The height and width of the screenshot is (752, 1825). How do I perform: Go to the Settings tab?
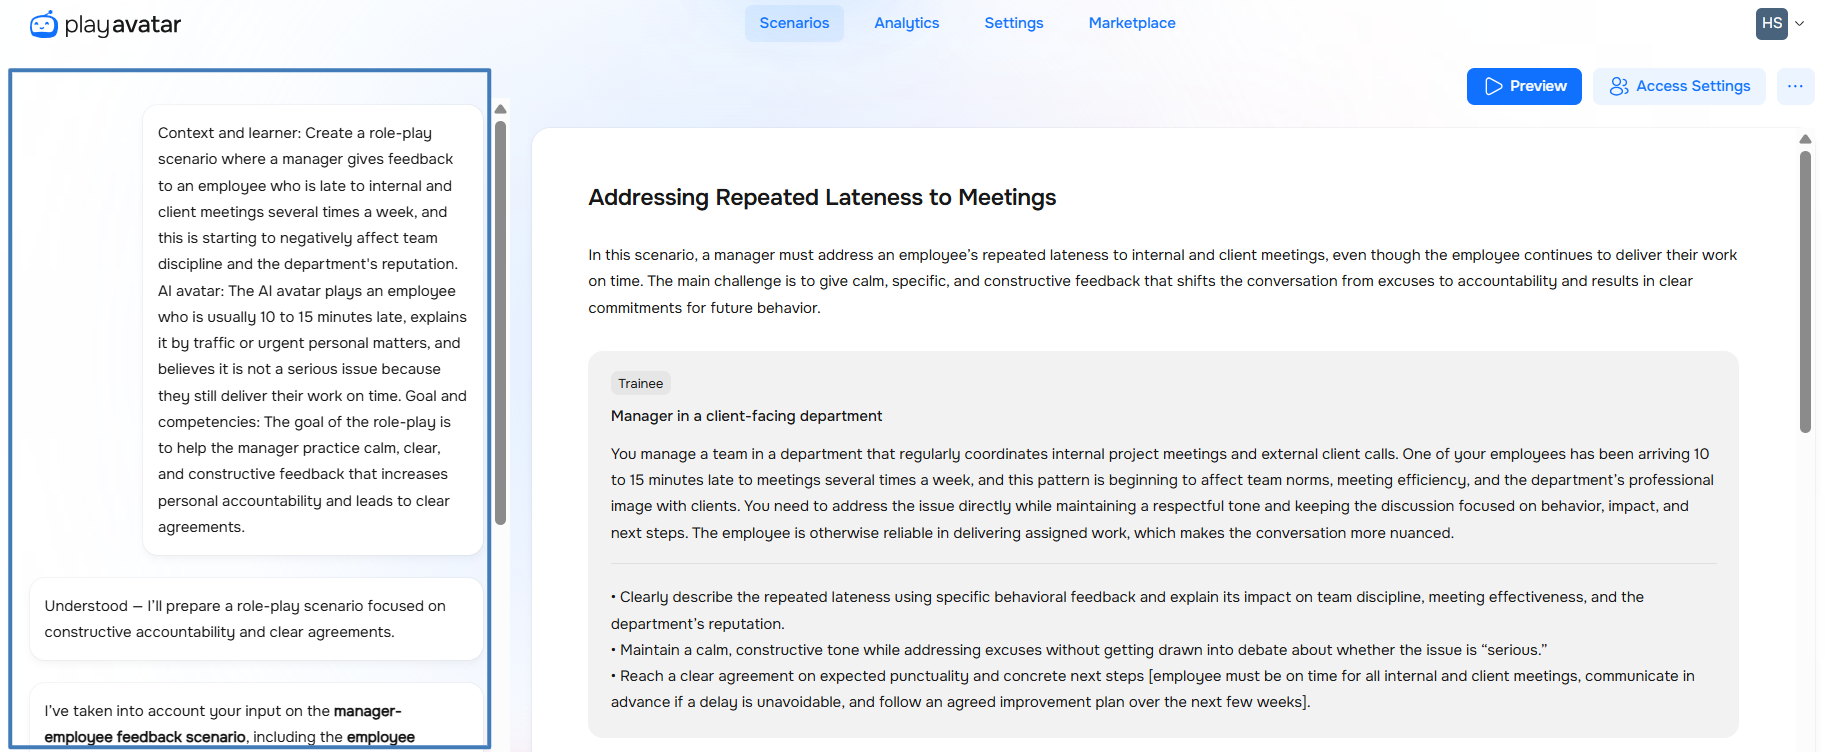(1013, 23)
